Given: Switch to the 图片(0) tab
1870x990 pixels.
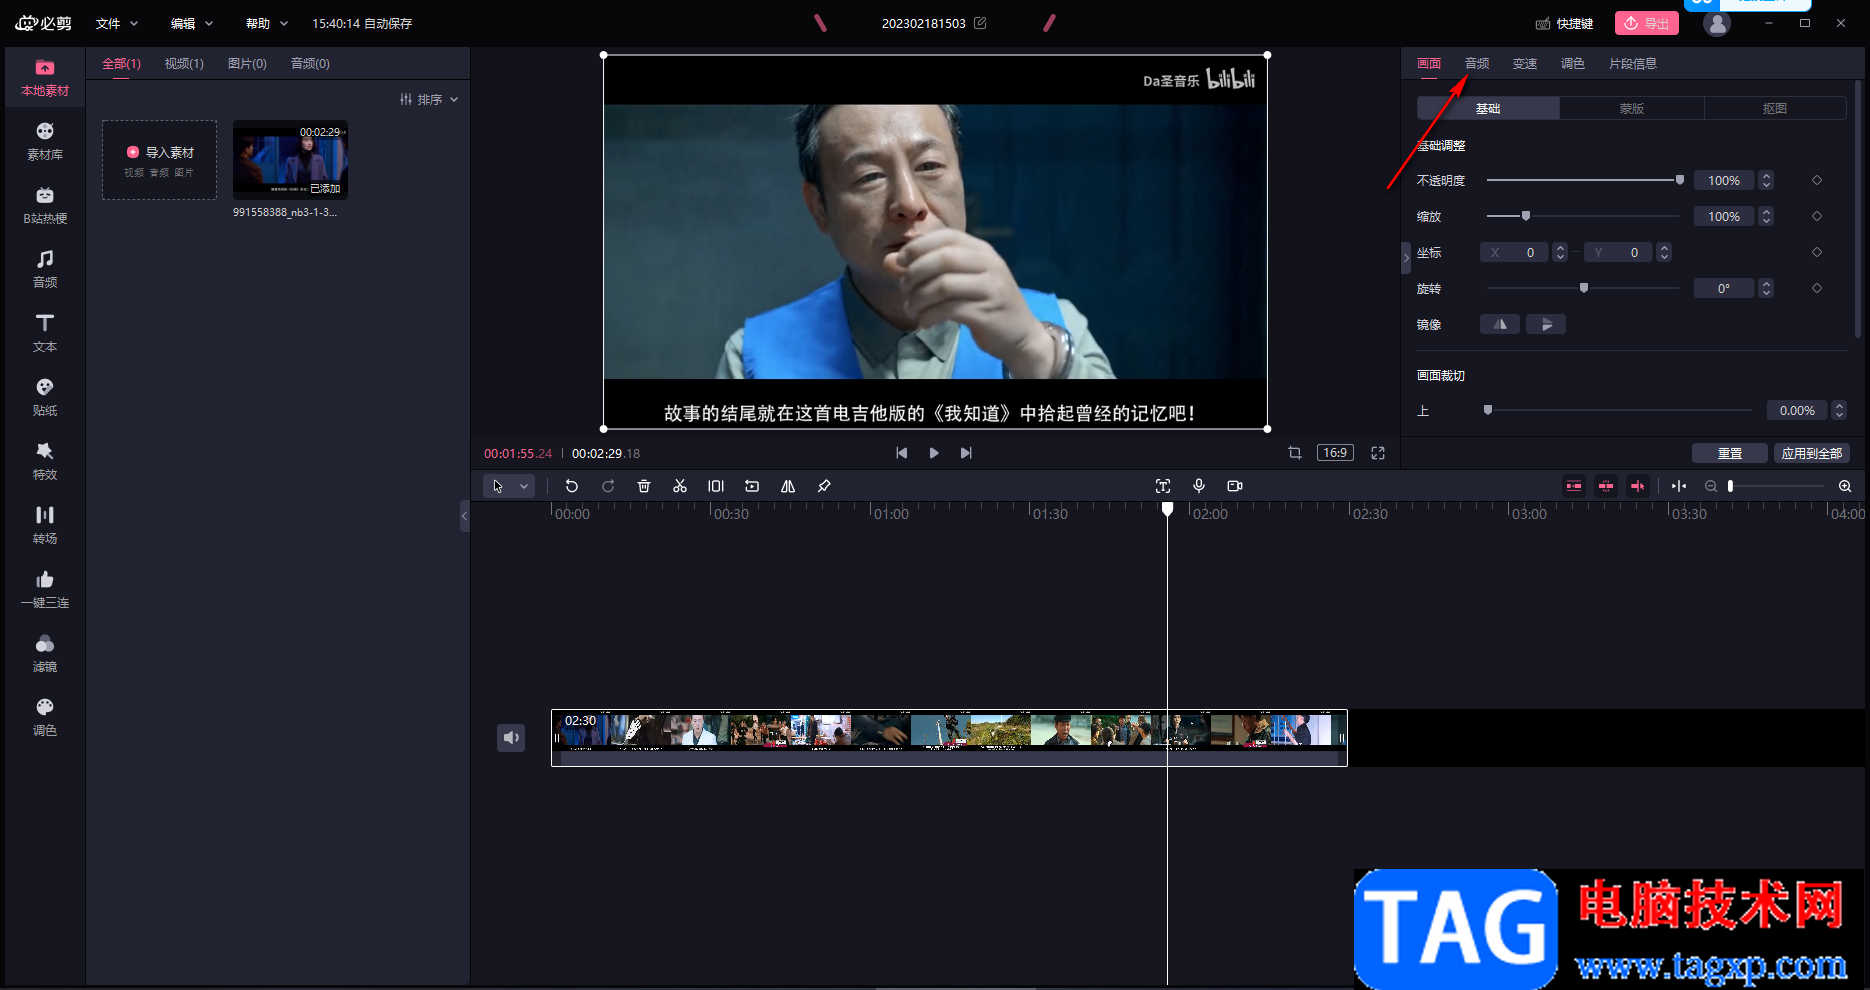Looking at the screenshot, I should tap(247, 63).
